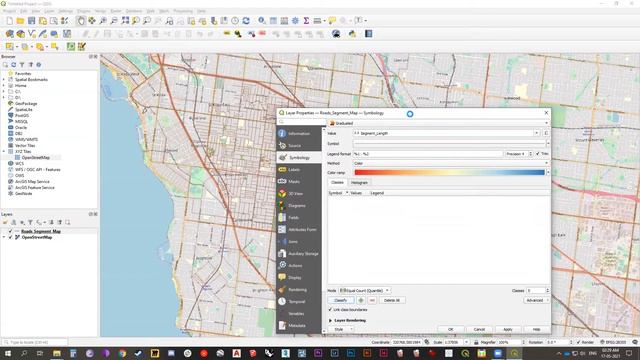The width and height of the screenshot is (640, 360).
Task: Open Diagrams section in Layer Properties
Action: tap(299, 205)
